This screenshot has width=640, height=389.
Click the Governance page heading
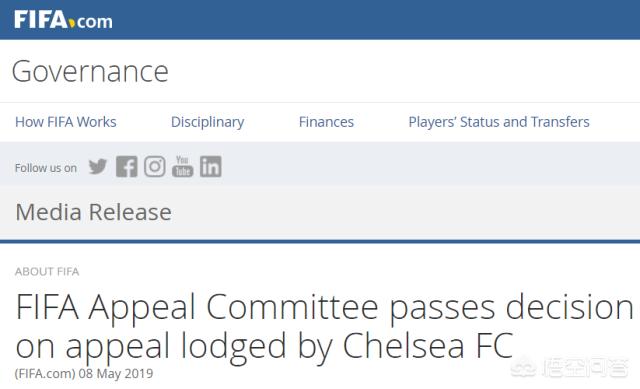pos(90,71)
